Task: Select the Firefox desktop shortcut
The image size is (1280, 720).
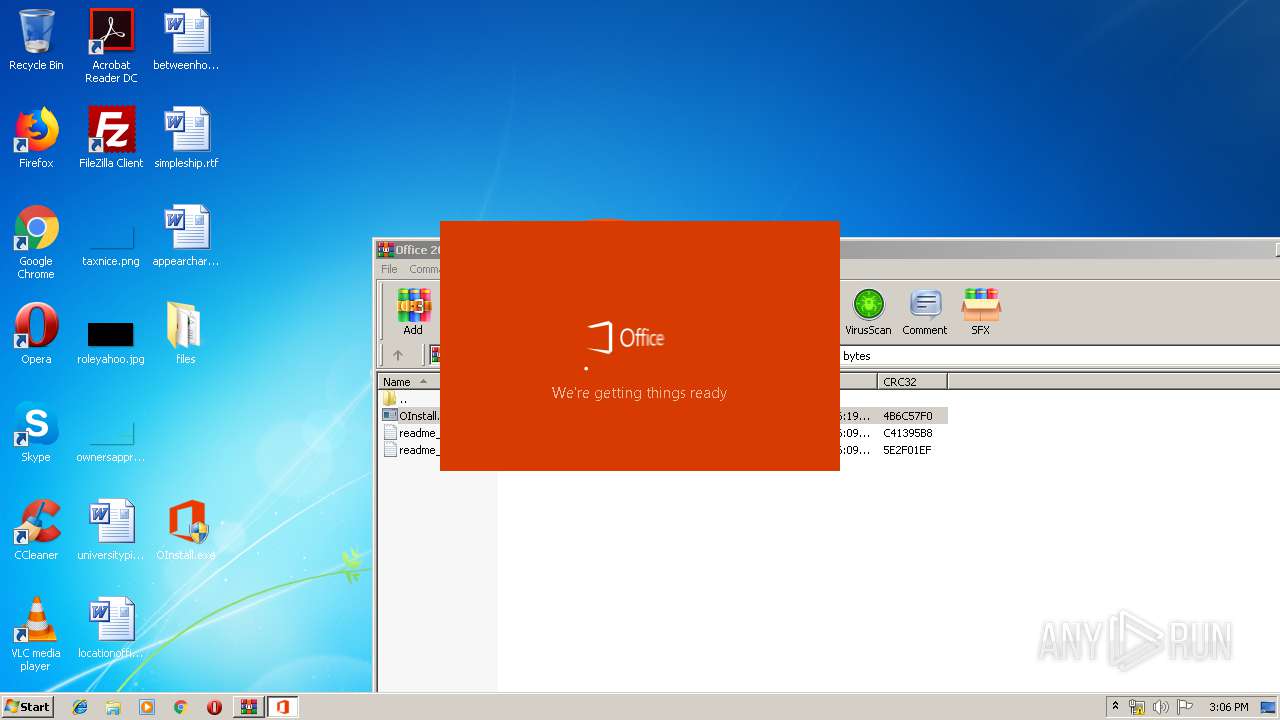Action: point(36,138)
